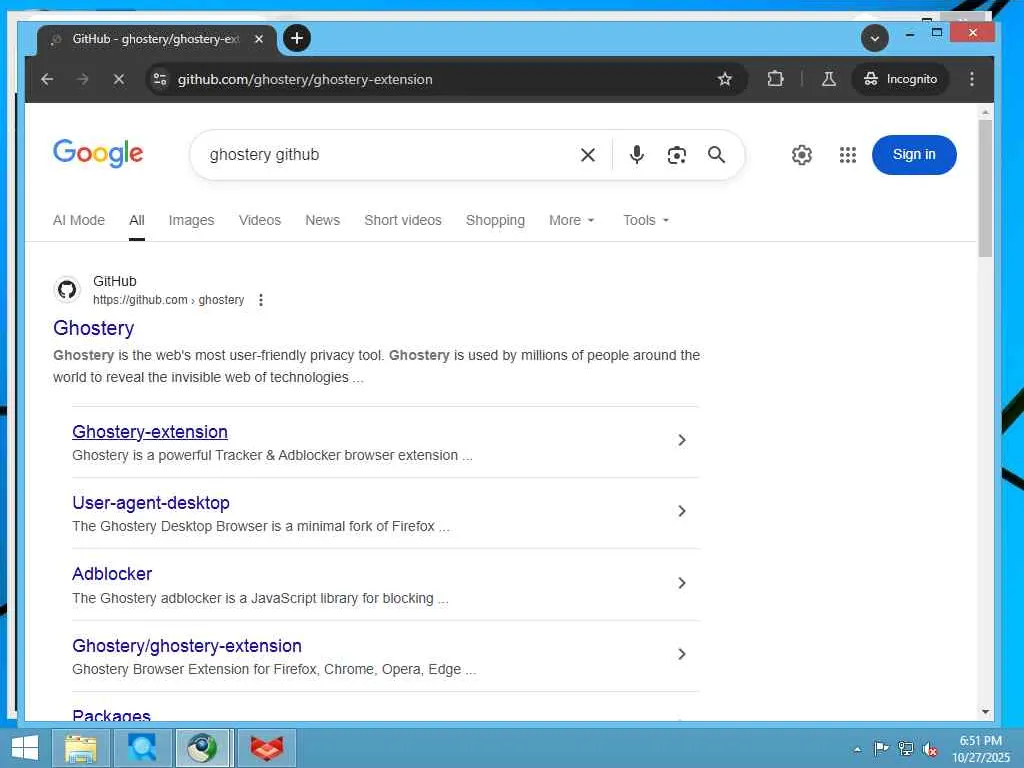1024x768 pixels.
Task: Open the about-this-result three-dot menu
Action: click(x=261, y=300)
